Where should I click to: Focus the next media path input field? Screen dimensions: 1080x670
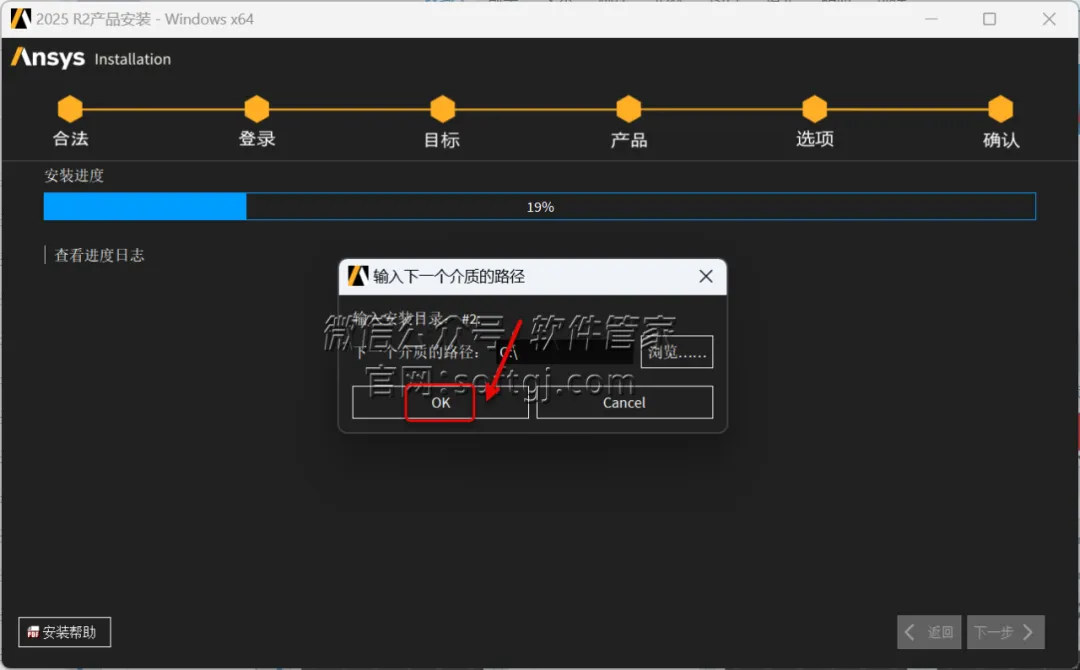coord(565,352)
